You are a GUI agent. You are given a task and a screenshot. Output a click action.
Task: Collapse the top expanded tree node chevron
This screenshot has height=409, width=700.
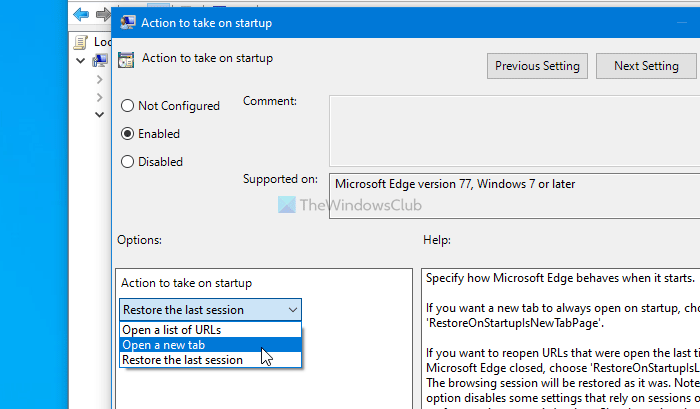pos(81,61)
